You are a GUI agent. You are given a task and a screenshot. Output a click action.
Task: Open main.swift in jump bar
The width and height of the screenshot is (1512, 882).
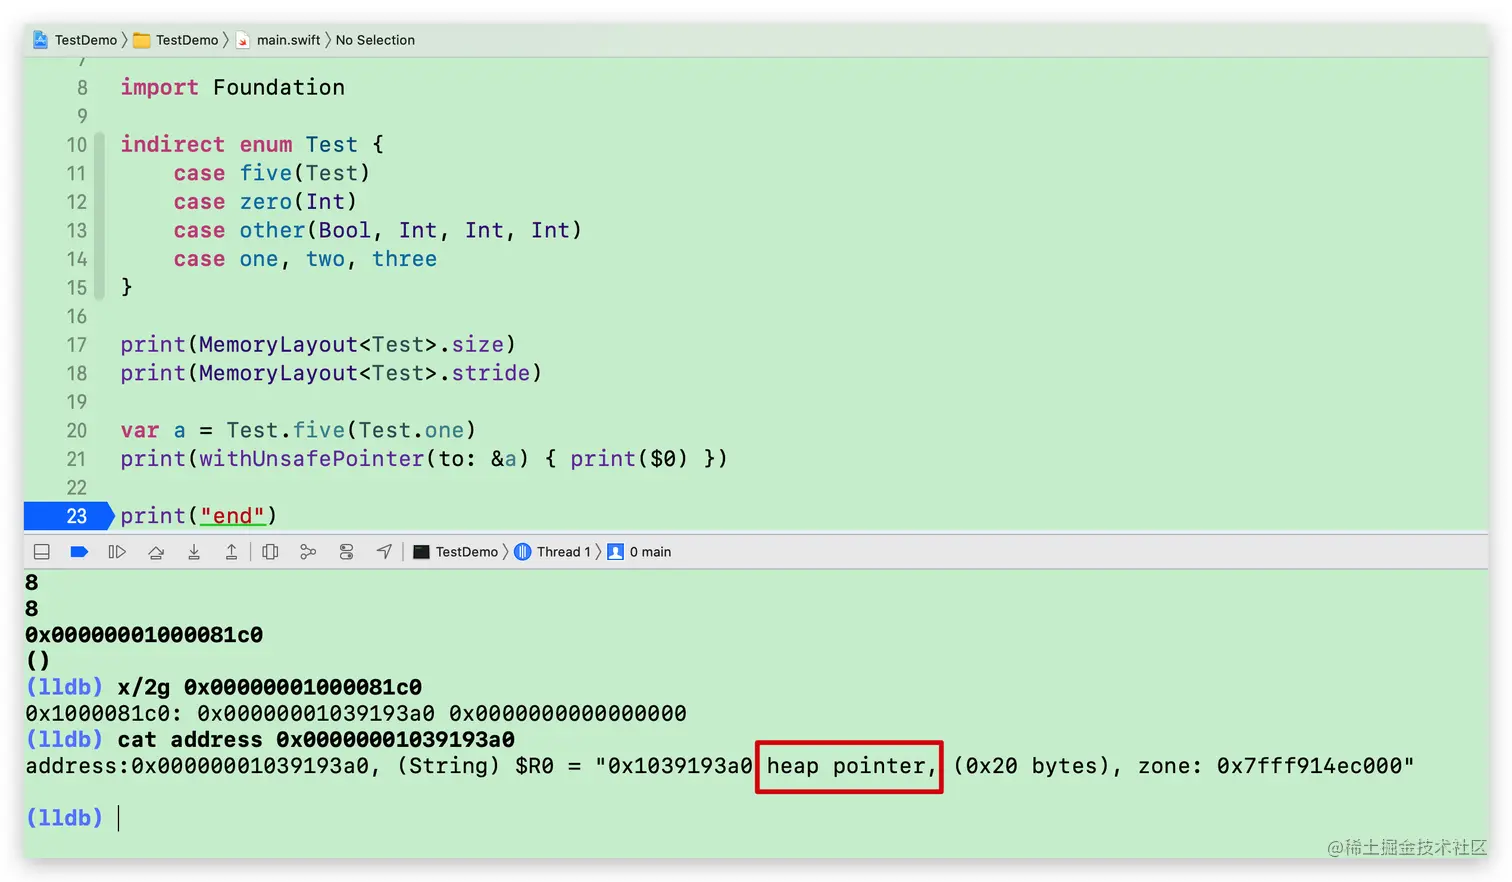[x=278, y=40]
